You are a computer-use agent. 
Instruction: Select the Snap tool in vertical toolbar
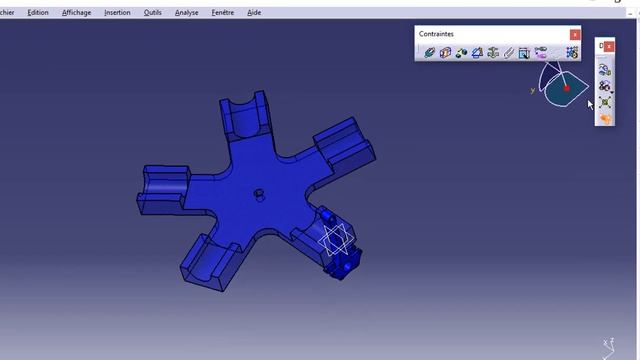pos(604,86)
